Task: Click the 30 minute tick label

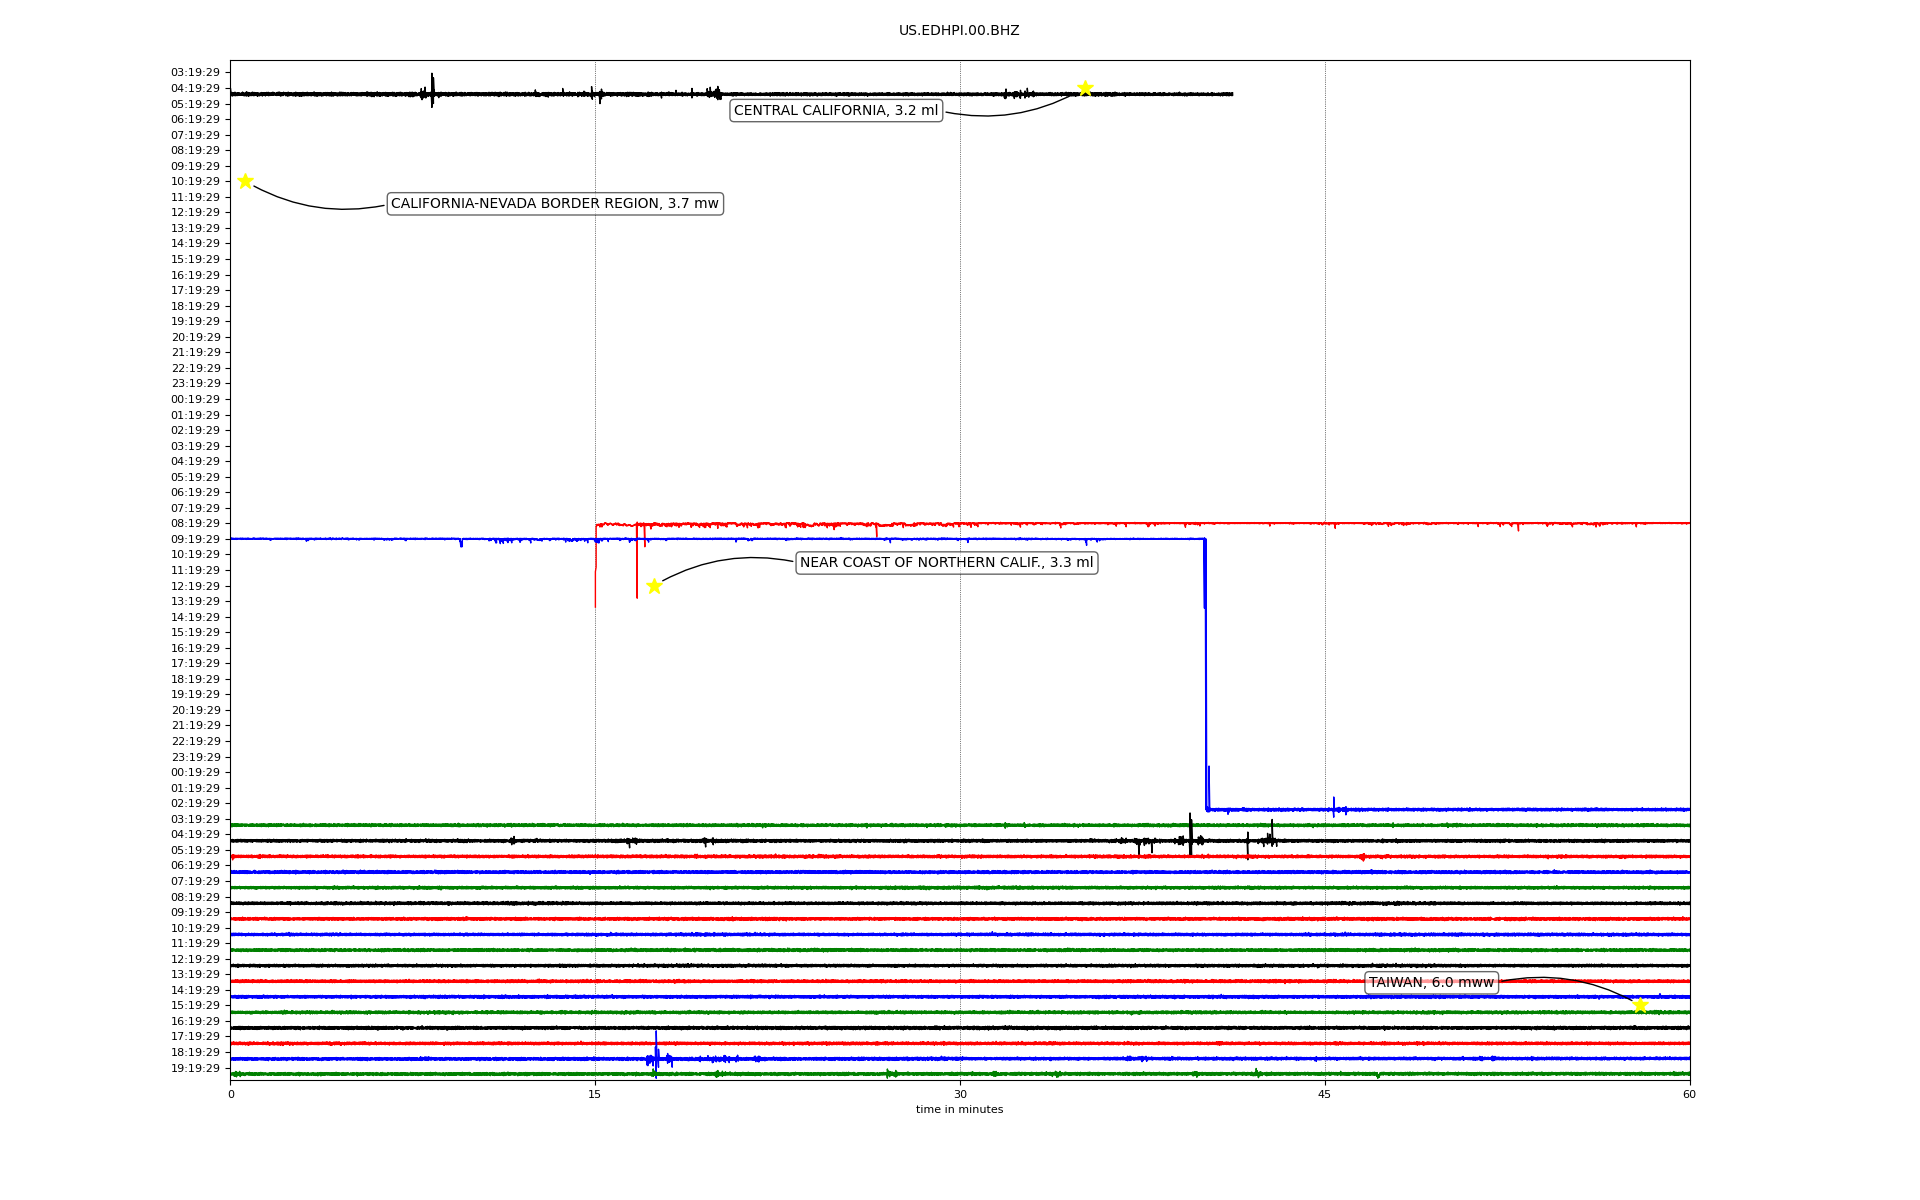Action: 960,1094
